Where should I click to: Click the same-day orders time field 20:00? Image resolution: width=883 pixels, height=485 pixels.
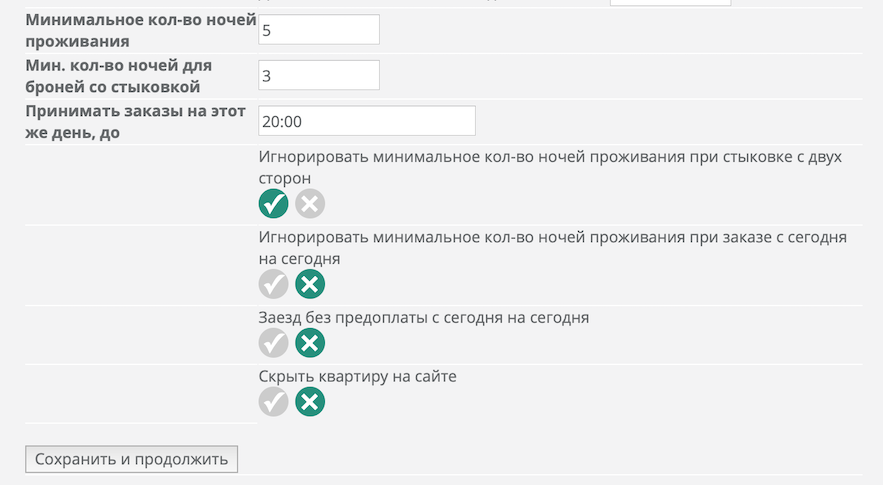[367, 121]
